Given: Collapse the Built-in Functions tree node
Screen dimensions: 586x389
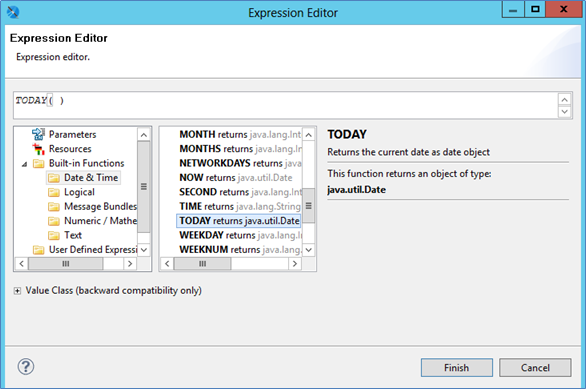Looking at the screenshot, I should 24,164.
